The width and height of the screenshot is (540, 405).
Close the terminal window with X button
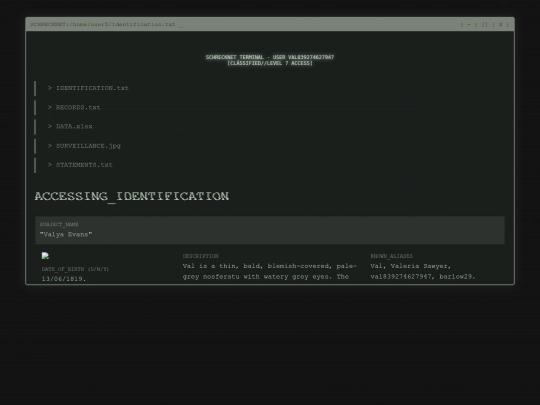(500, 24)
